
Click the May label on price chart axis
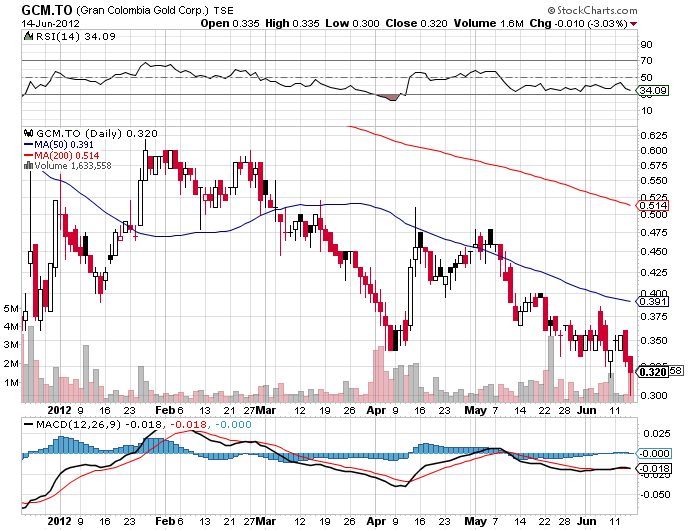476,410
